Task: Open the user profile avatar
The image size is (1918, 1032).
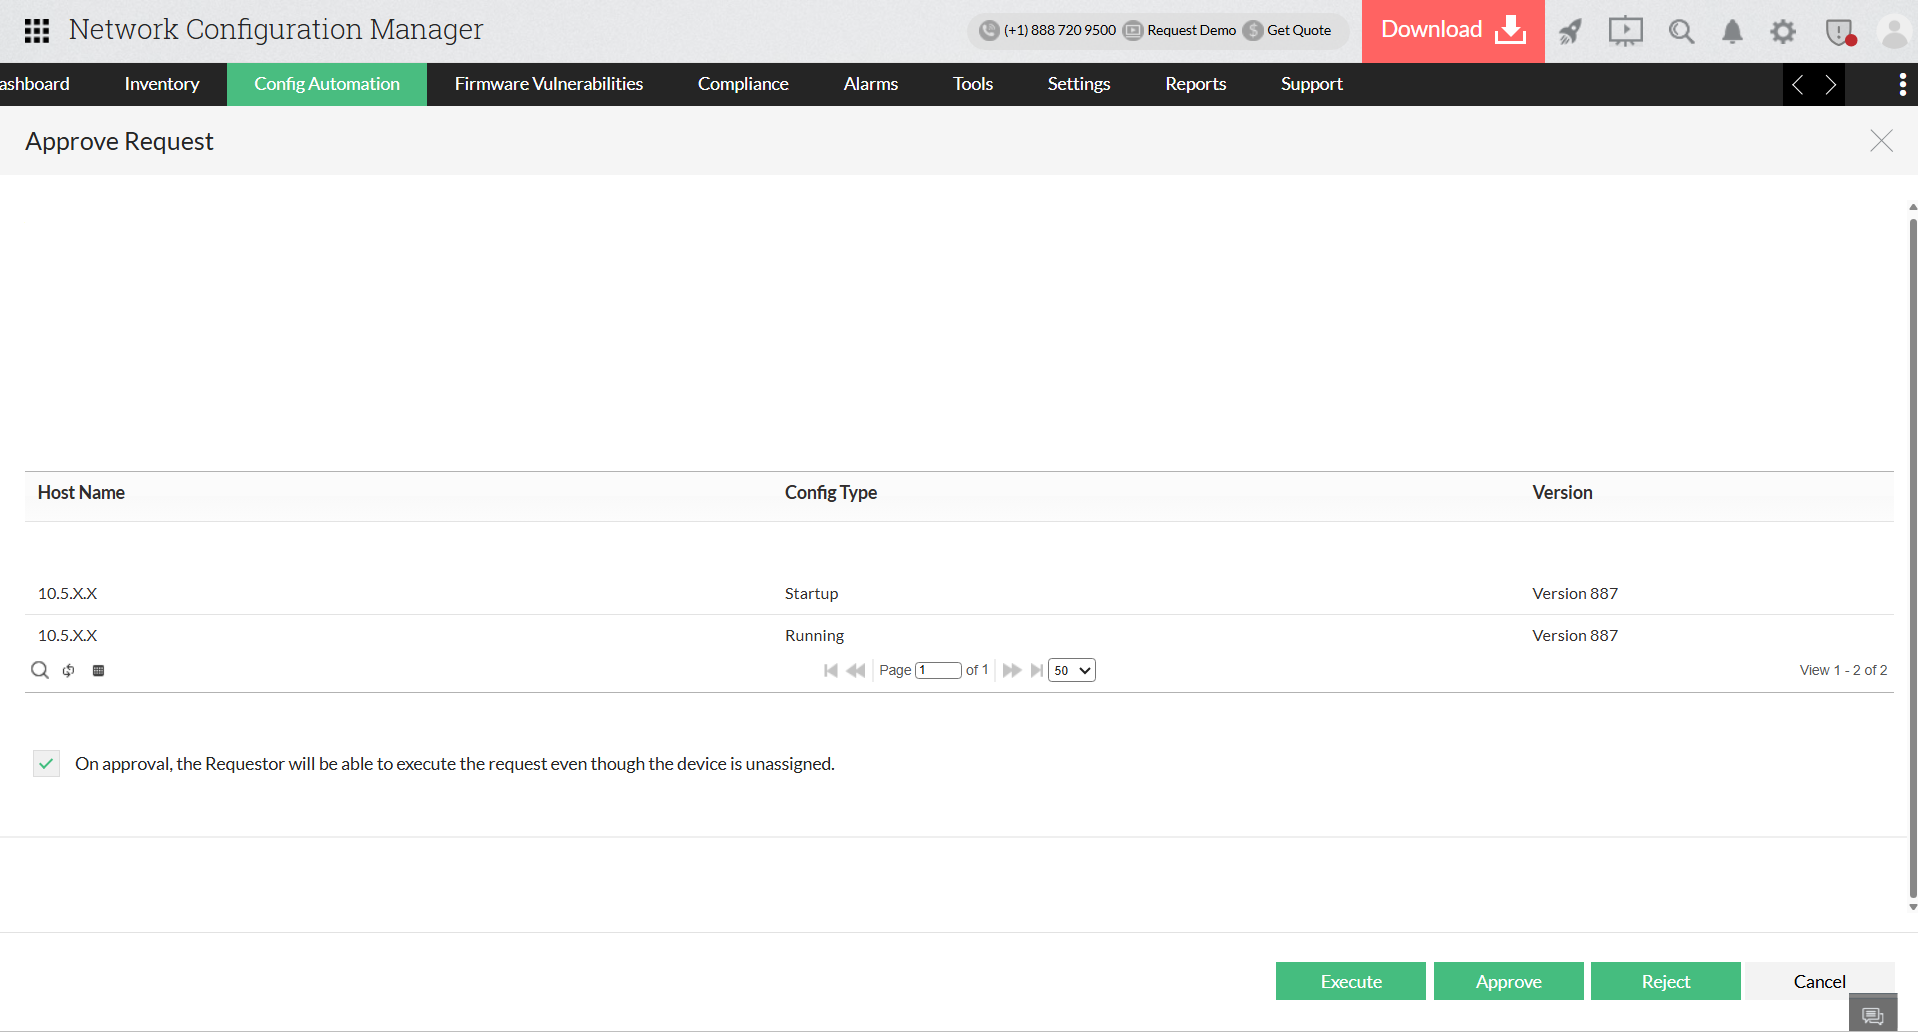Action: point(1894,31)
